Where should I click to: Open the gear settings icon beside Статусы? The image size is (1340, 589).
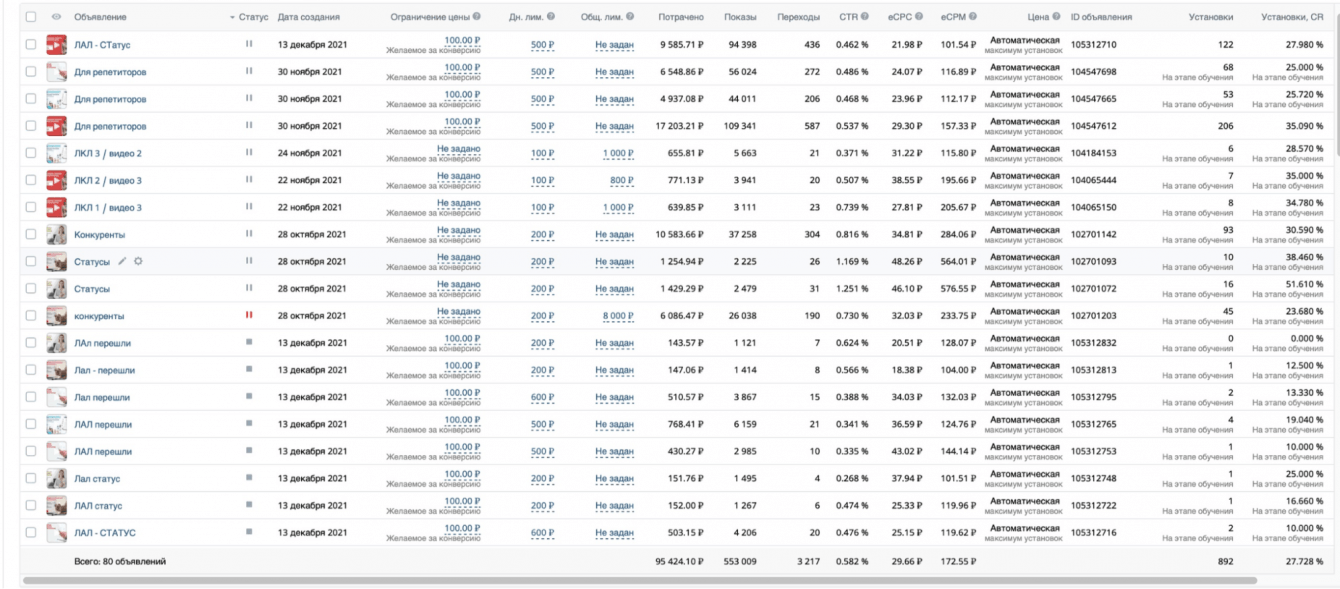click(x=138, y=261)
